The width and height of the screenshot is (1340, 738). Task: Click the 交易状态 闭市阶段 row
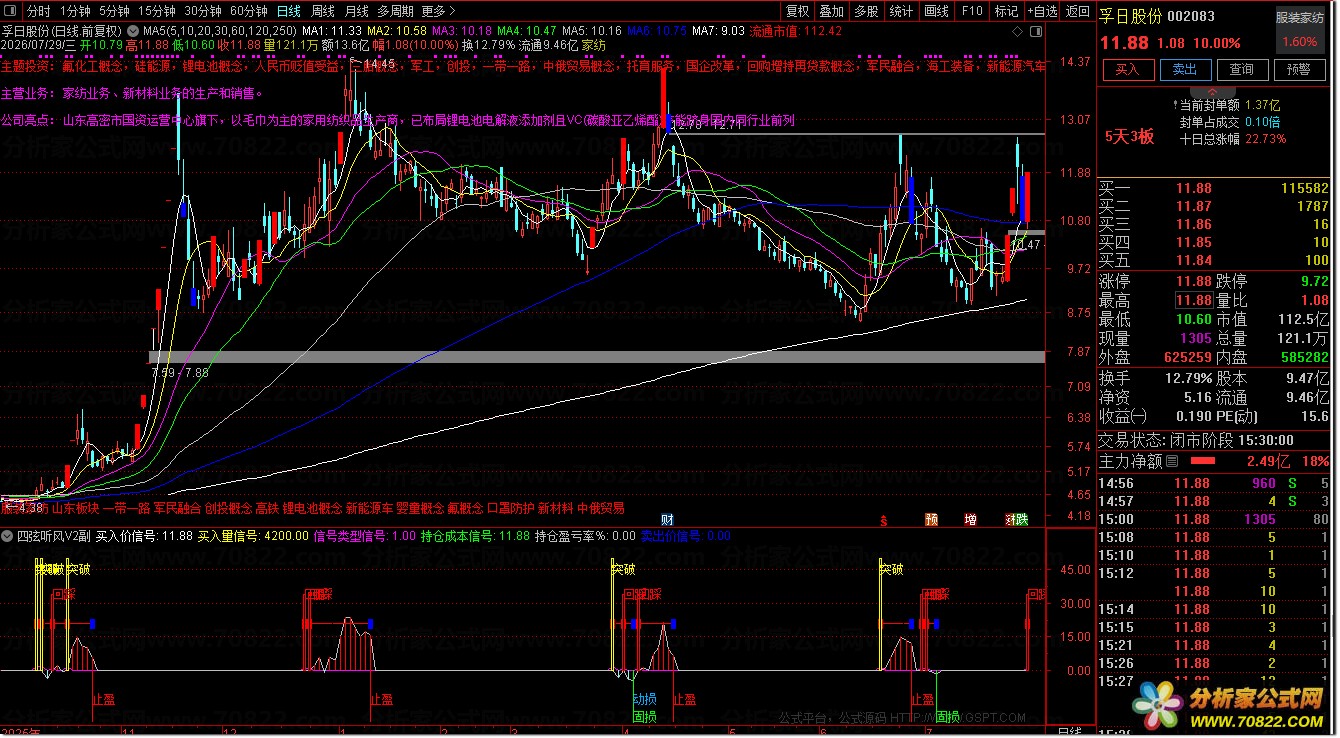click(1215, 440)
